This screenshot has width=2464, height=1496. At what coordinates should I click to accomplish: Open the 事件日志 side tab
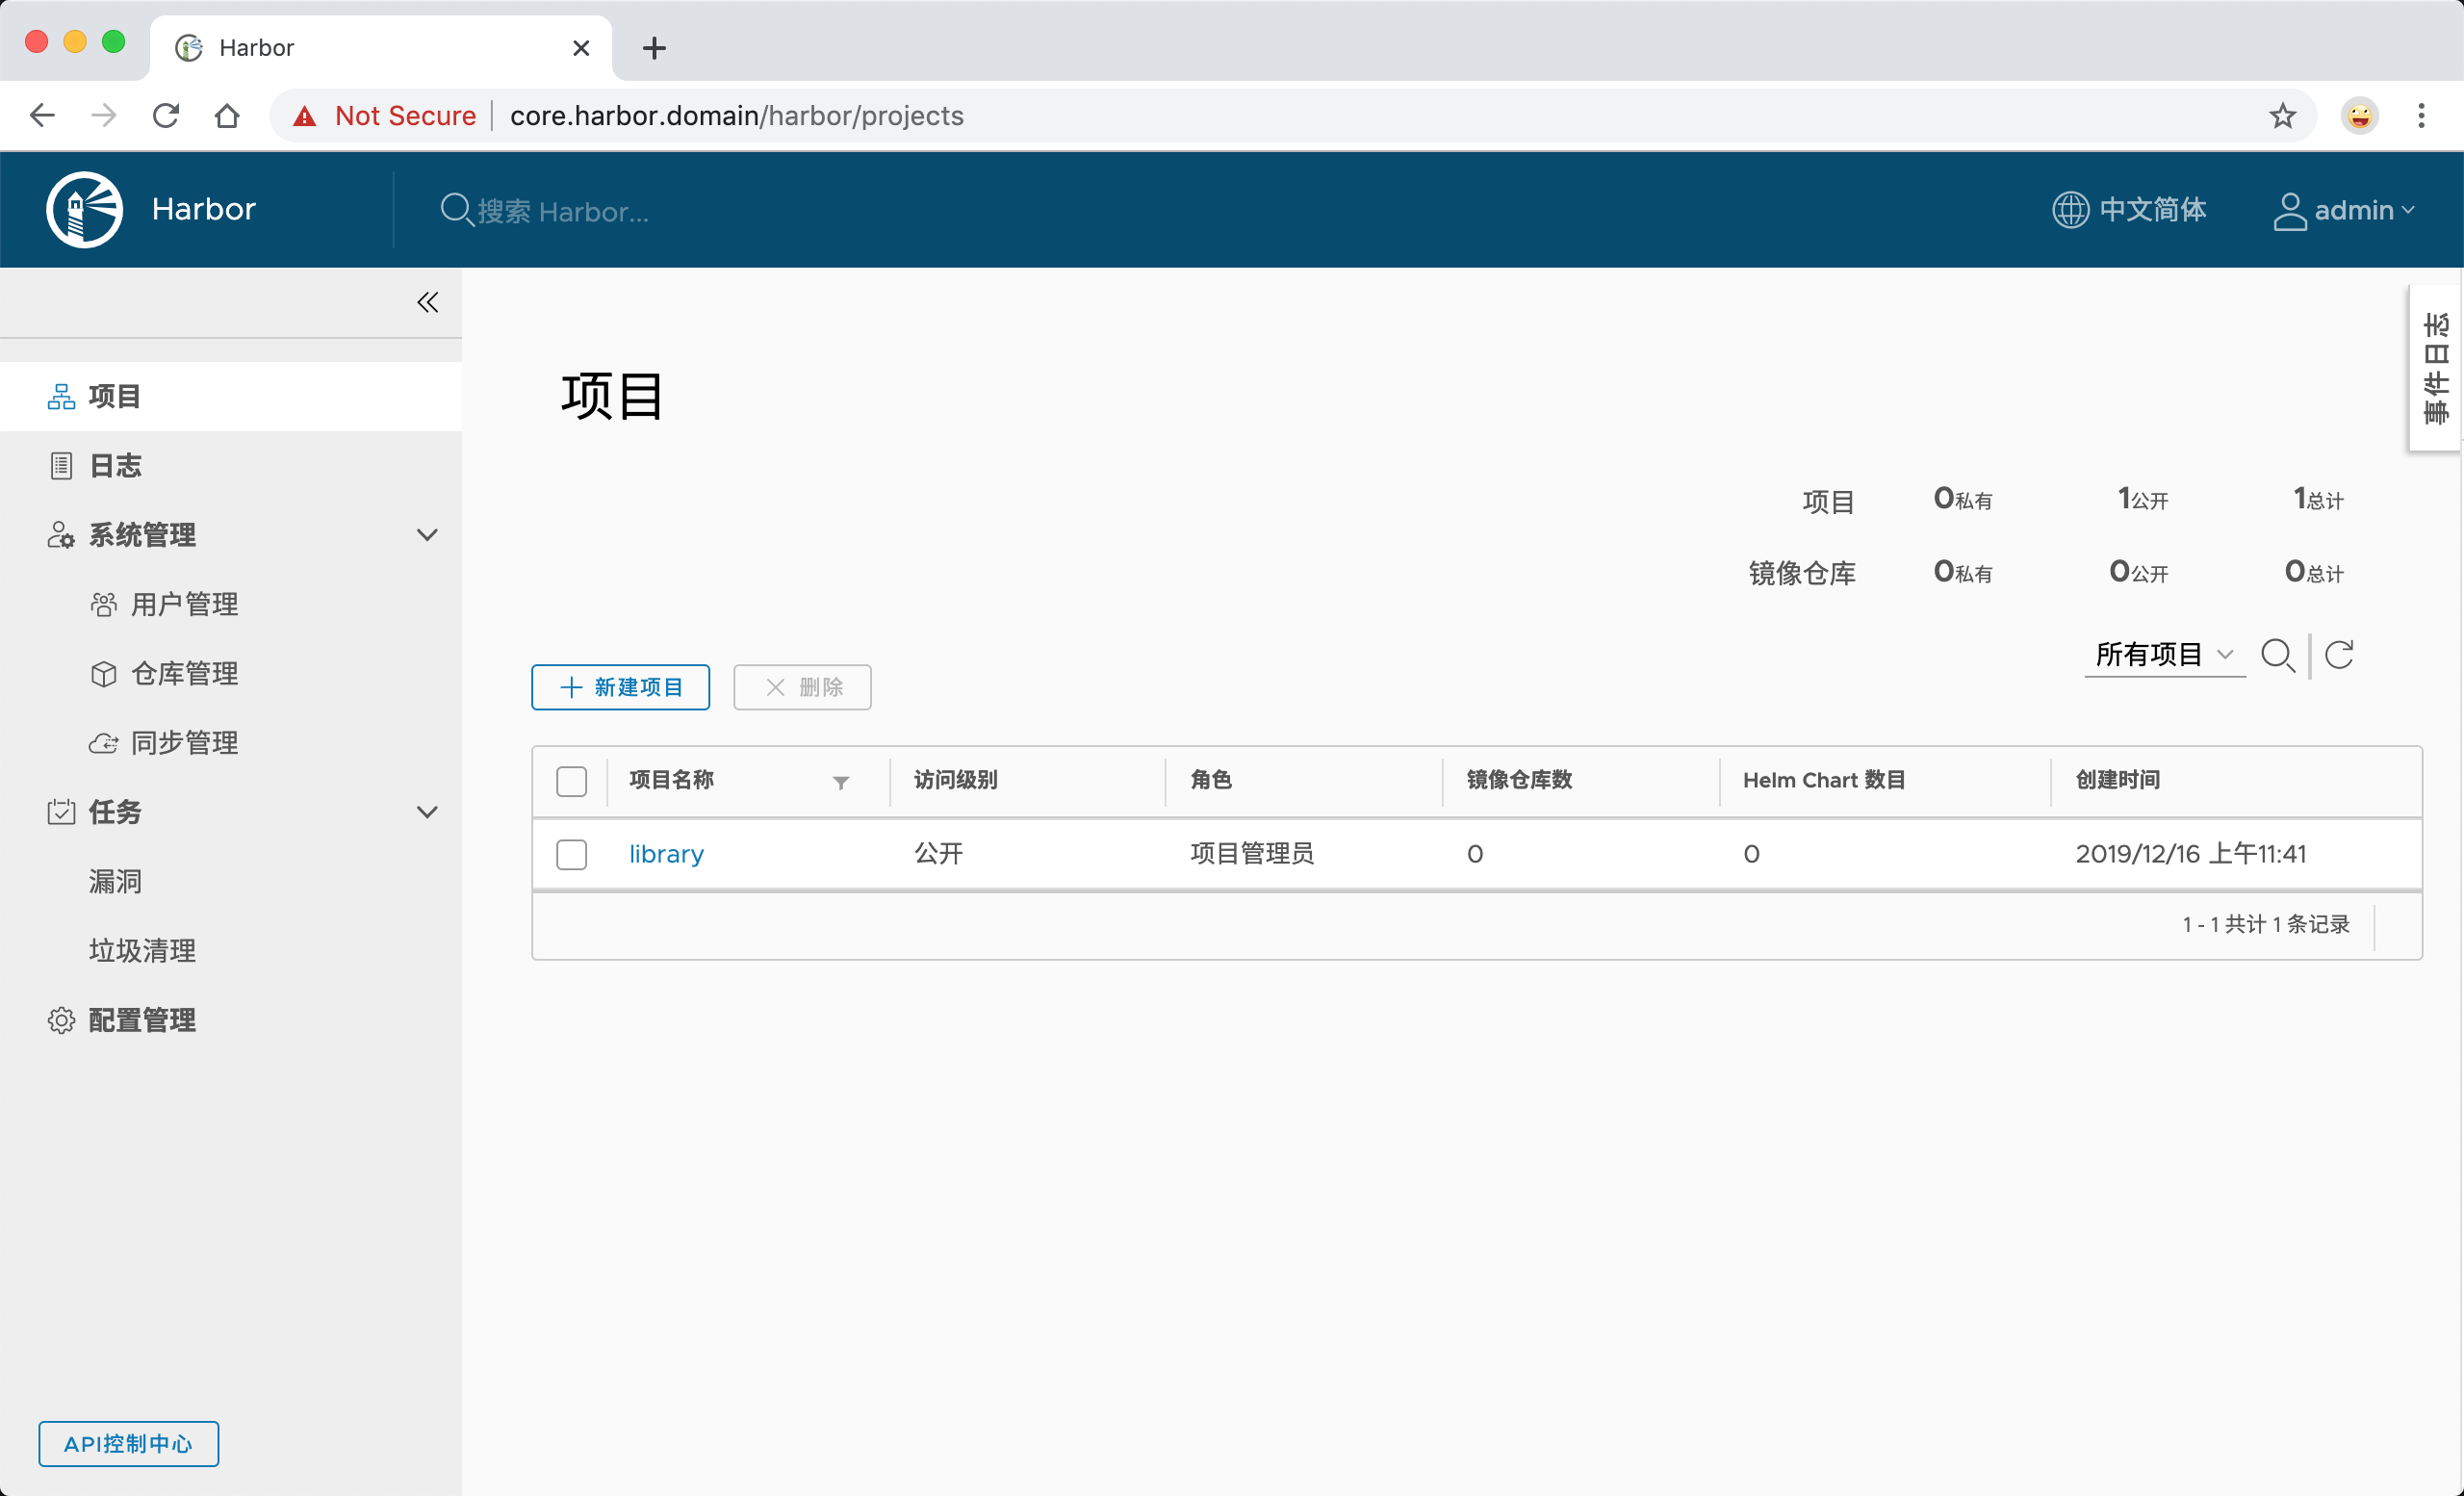[x=2435, y=368]
